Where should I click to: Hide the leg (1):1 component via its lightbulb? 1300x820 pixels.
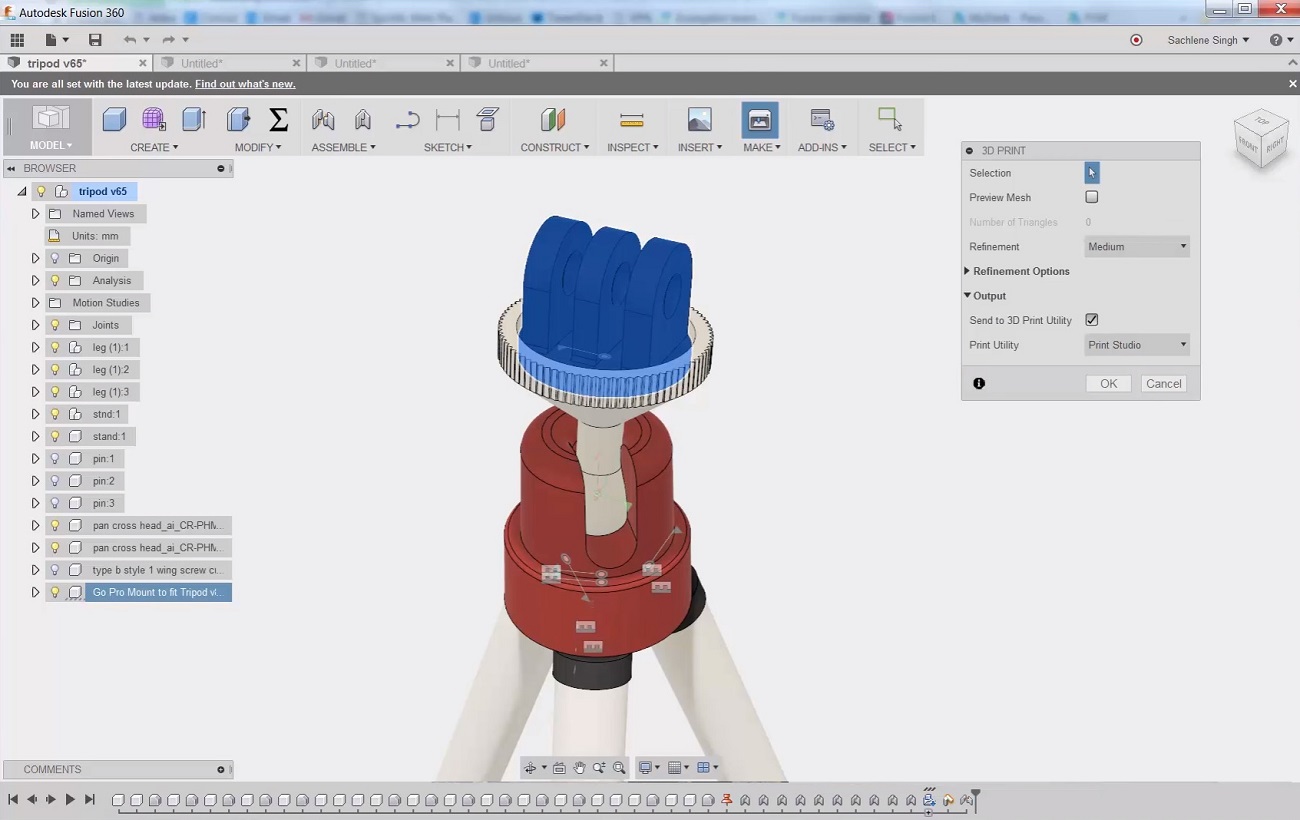coord(54,347)
